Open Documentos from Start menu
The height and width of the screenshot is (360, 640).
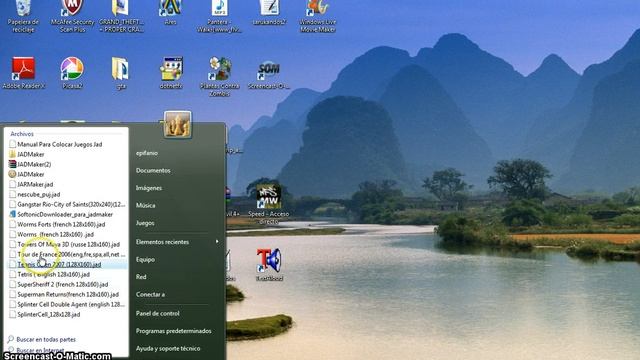point(153,171)
